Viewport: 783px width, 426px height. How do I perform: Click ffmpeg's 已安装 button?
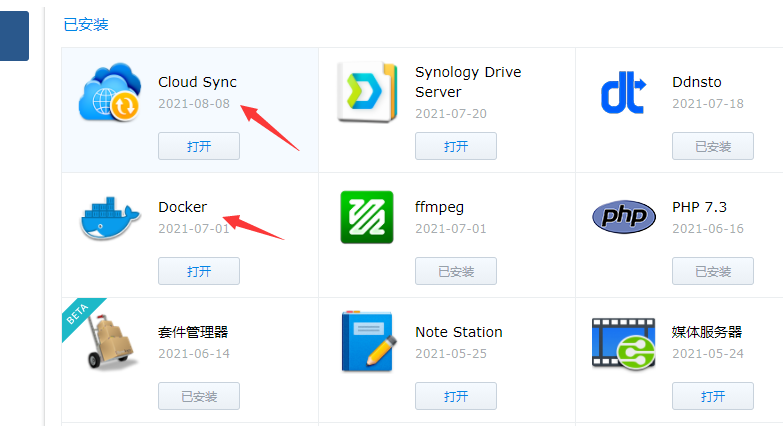pyautogui.click(x=456, y=271)
